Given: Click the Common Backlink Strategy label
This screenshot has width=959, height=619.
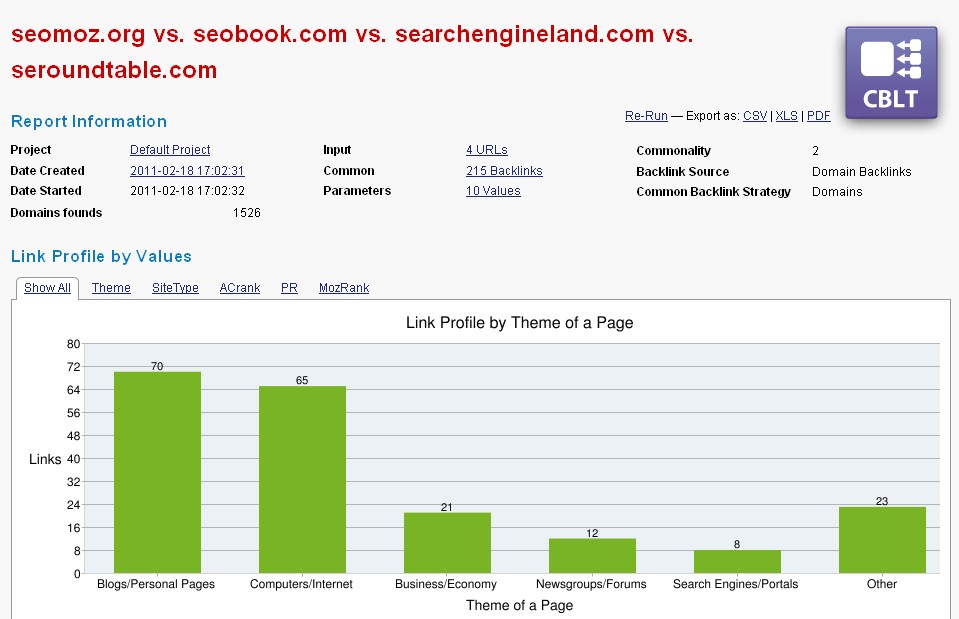Looking at the screenshot, I should [x=713, y=192].
